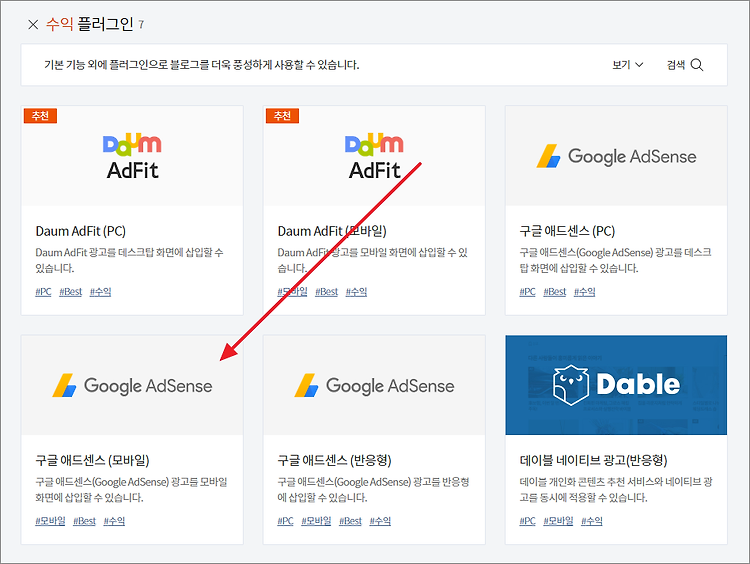This screenshot has width=750, height=564.
Task: Click #수익 tag under Daum AdFit (PC)
Action: pyautogui.click(x=100, y=292)
